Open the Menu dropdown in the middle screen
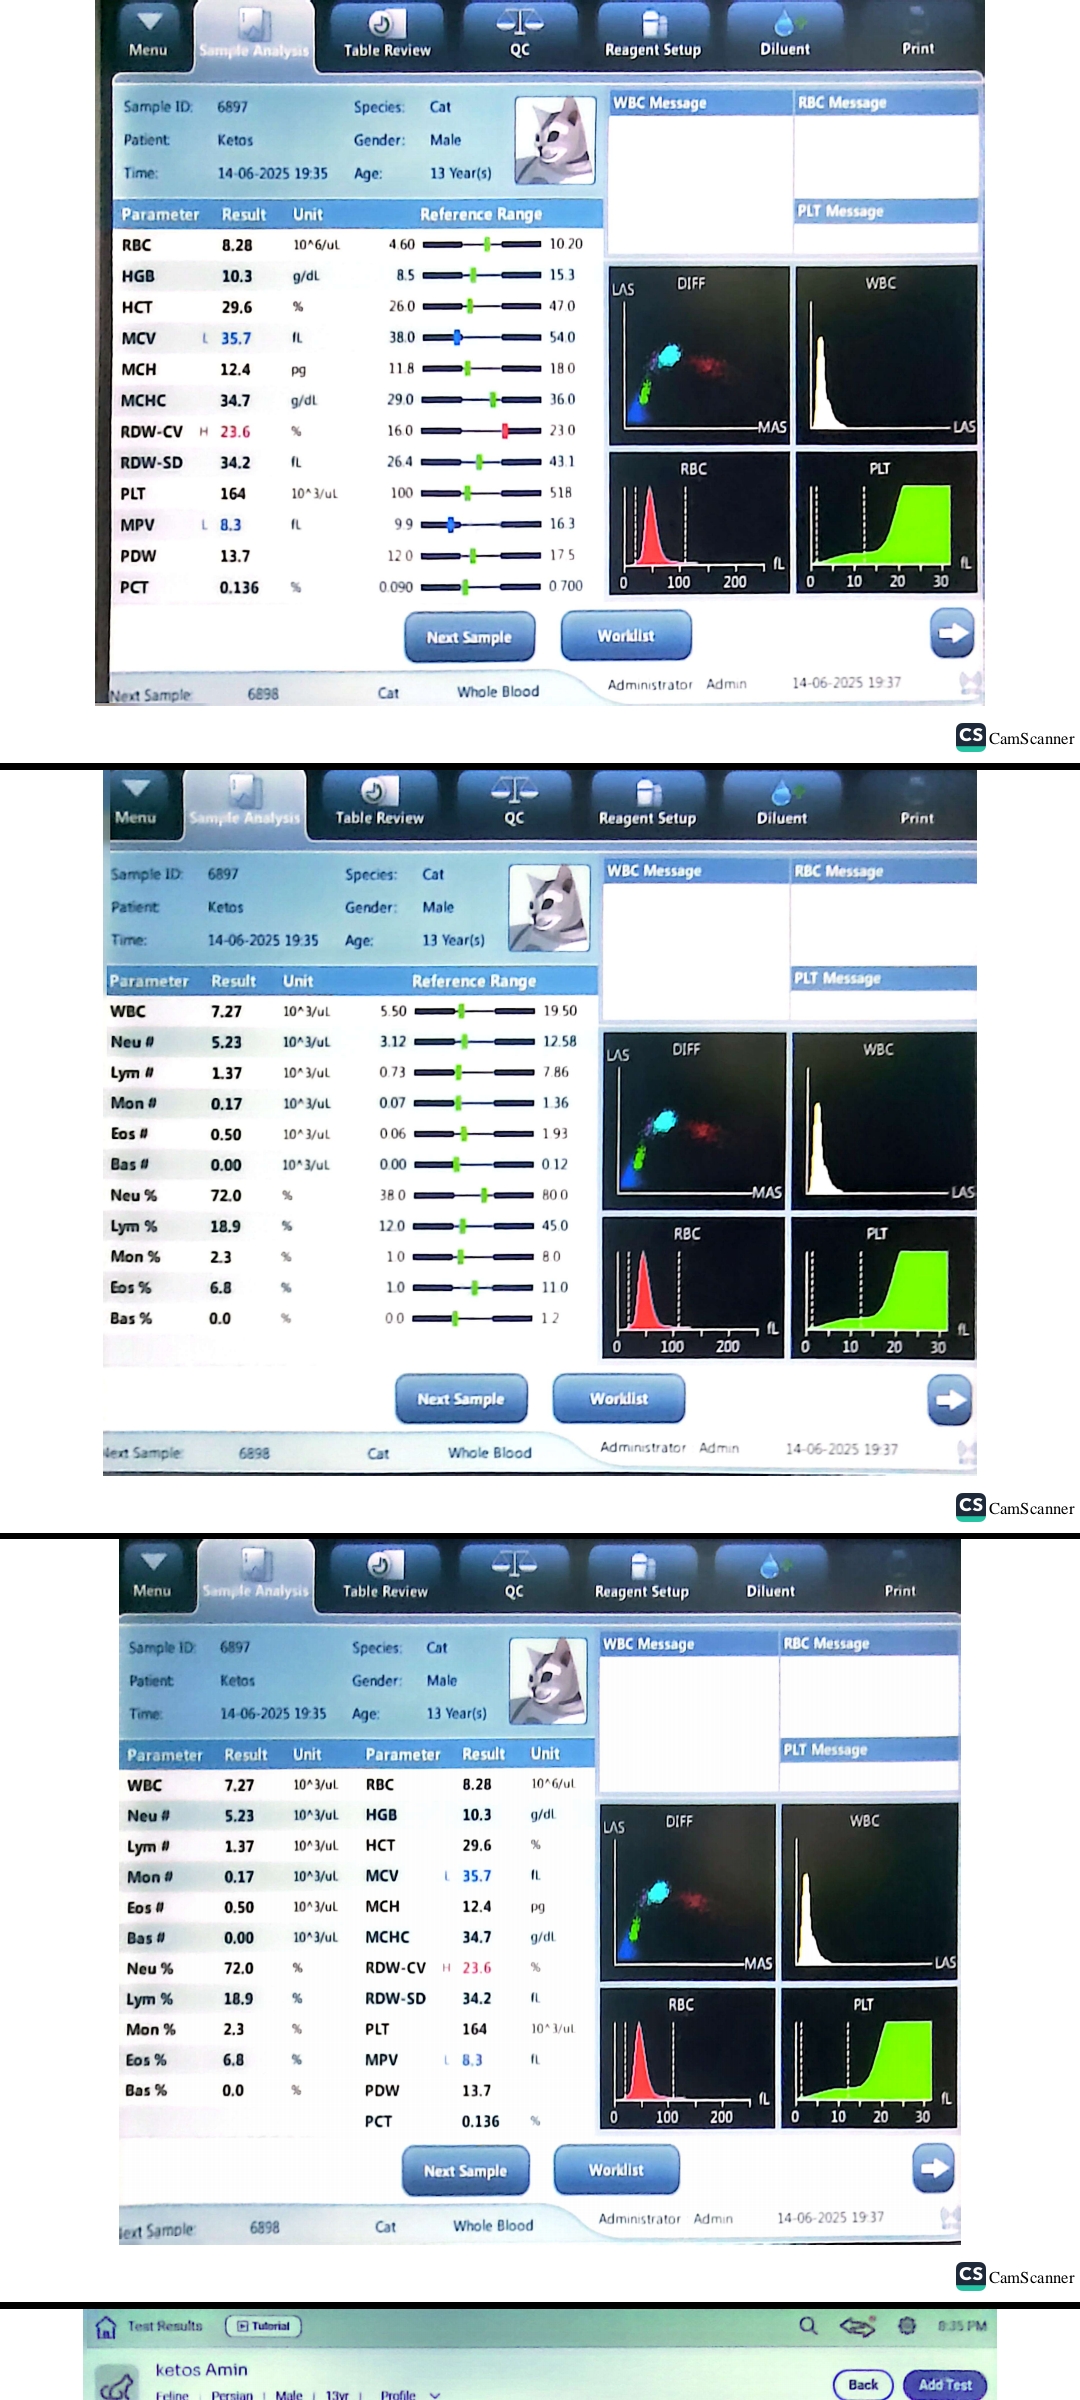Viewport: 1080px width, 2400px height. point(136,802)
